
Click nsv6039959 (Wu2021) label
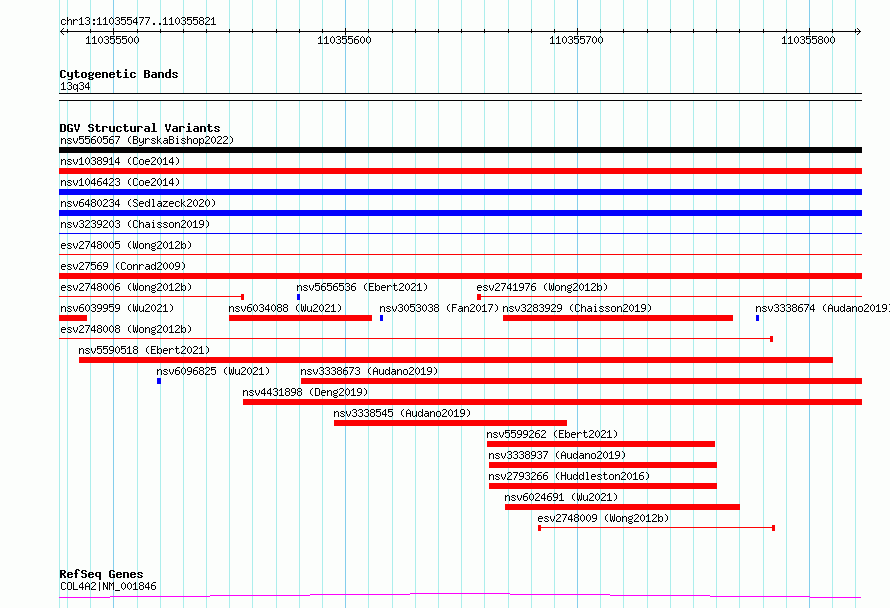coord(117,308)
